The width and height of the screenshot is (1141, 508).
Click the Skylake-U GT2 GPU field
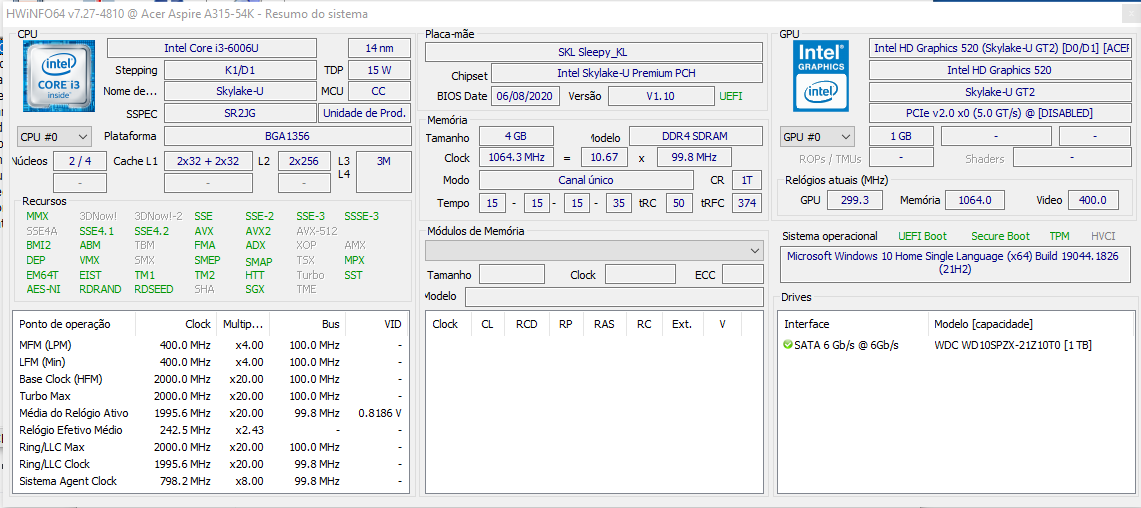click(999, 92)
